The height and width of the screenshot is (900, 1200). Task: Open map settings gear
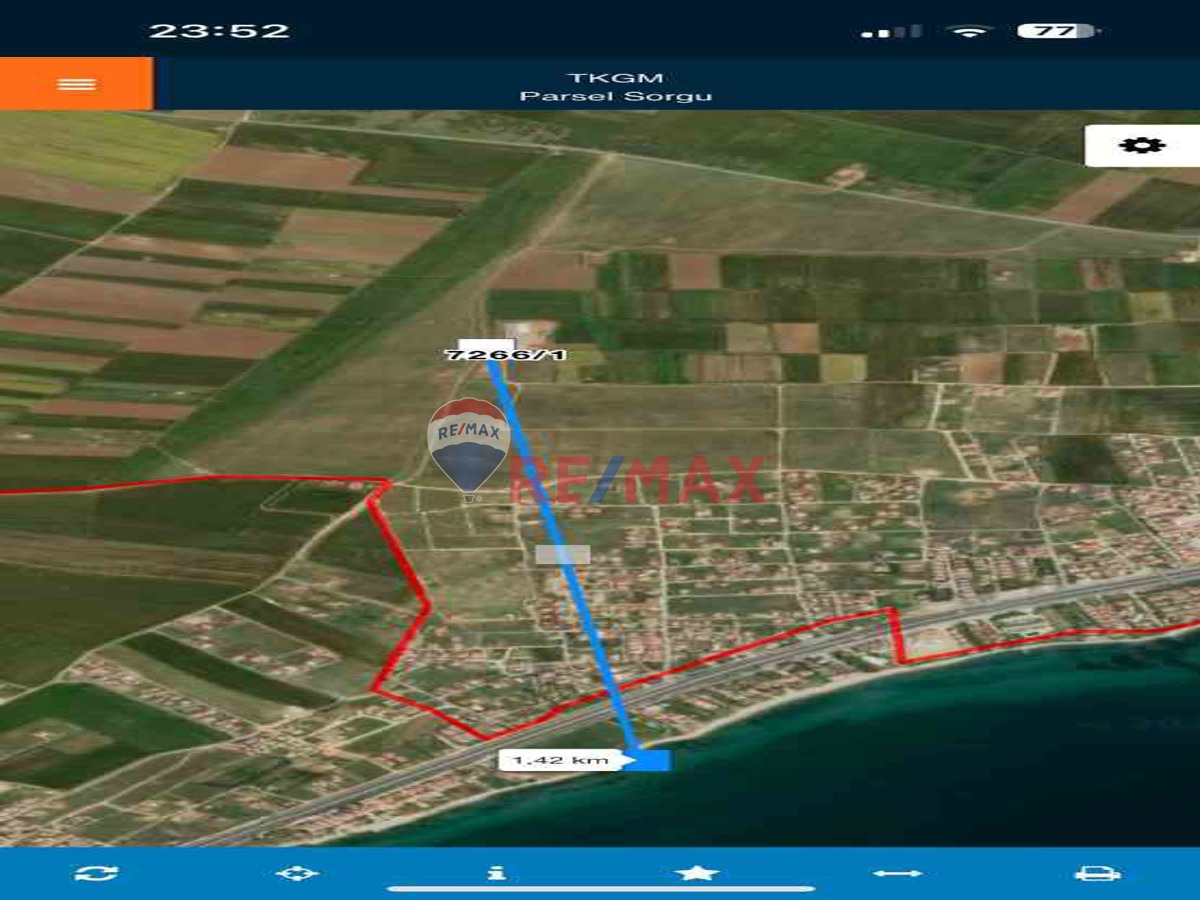[1141, 145]
